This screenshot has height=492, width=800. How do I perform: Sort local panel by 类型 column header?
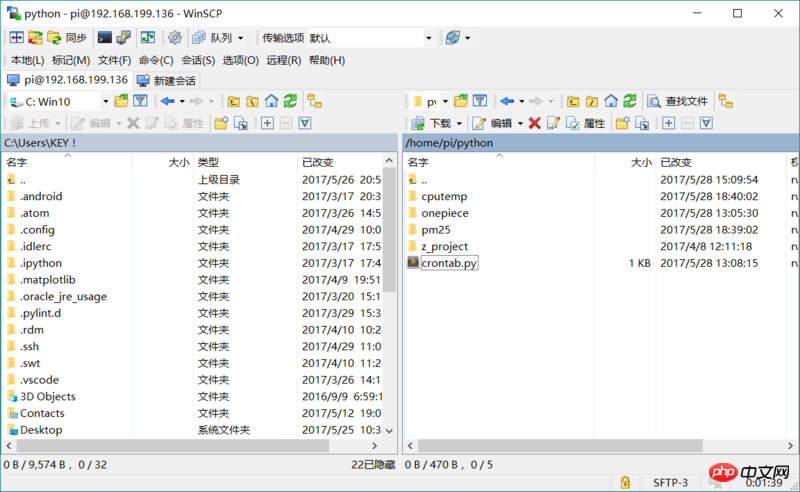pyautogui.click(x=245, y=162)
